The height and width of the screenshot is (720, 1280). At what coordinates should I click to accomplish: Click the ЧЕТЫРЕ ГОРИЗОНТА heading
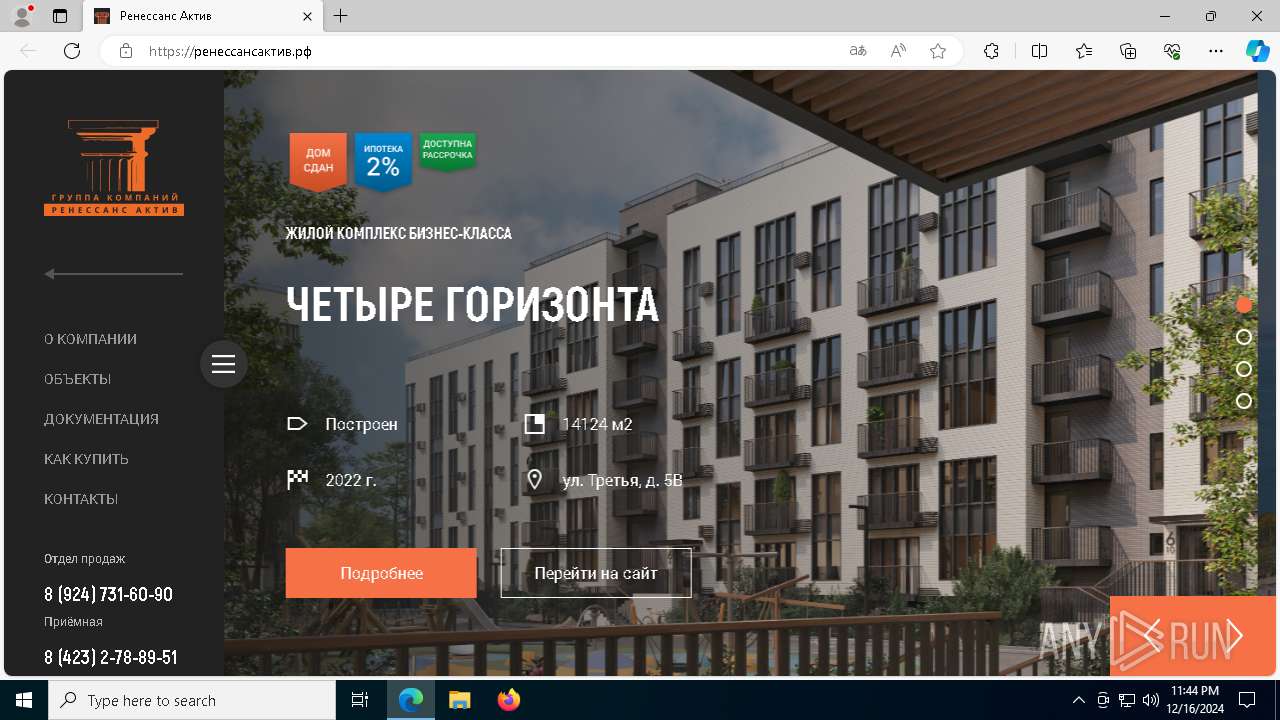[x=472, y=304]
